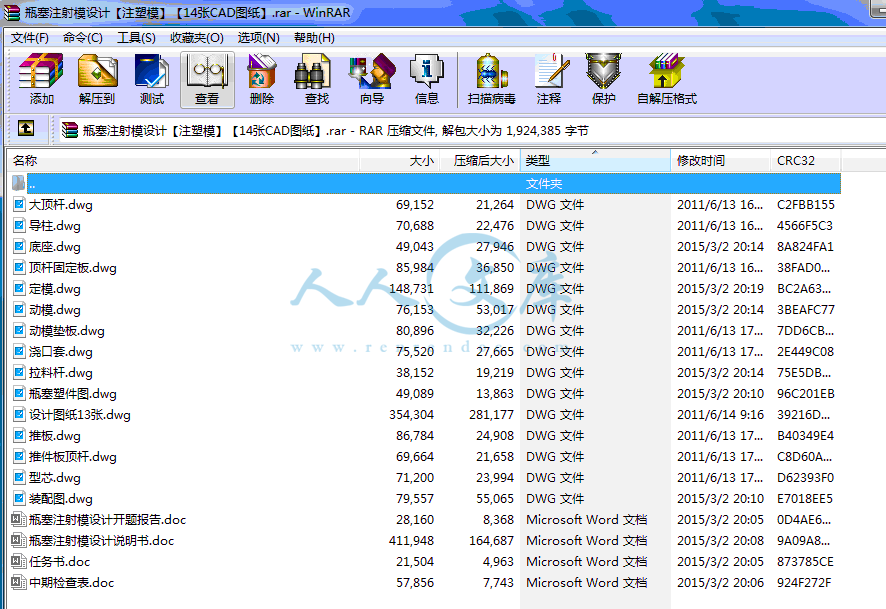Image resolution: width=886 pixels, height=609 pixels.
Task: Sort by the CRC32 column header
Action: 806,160
